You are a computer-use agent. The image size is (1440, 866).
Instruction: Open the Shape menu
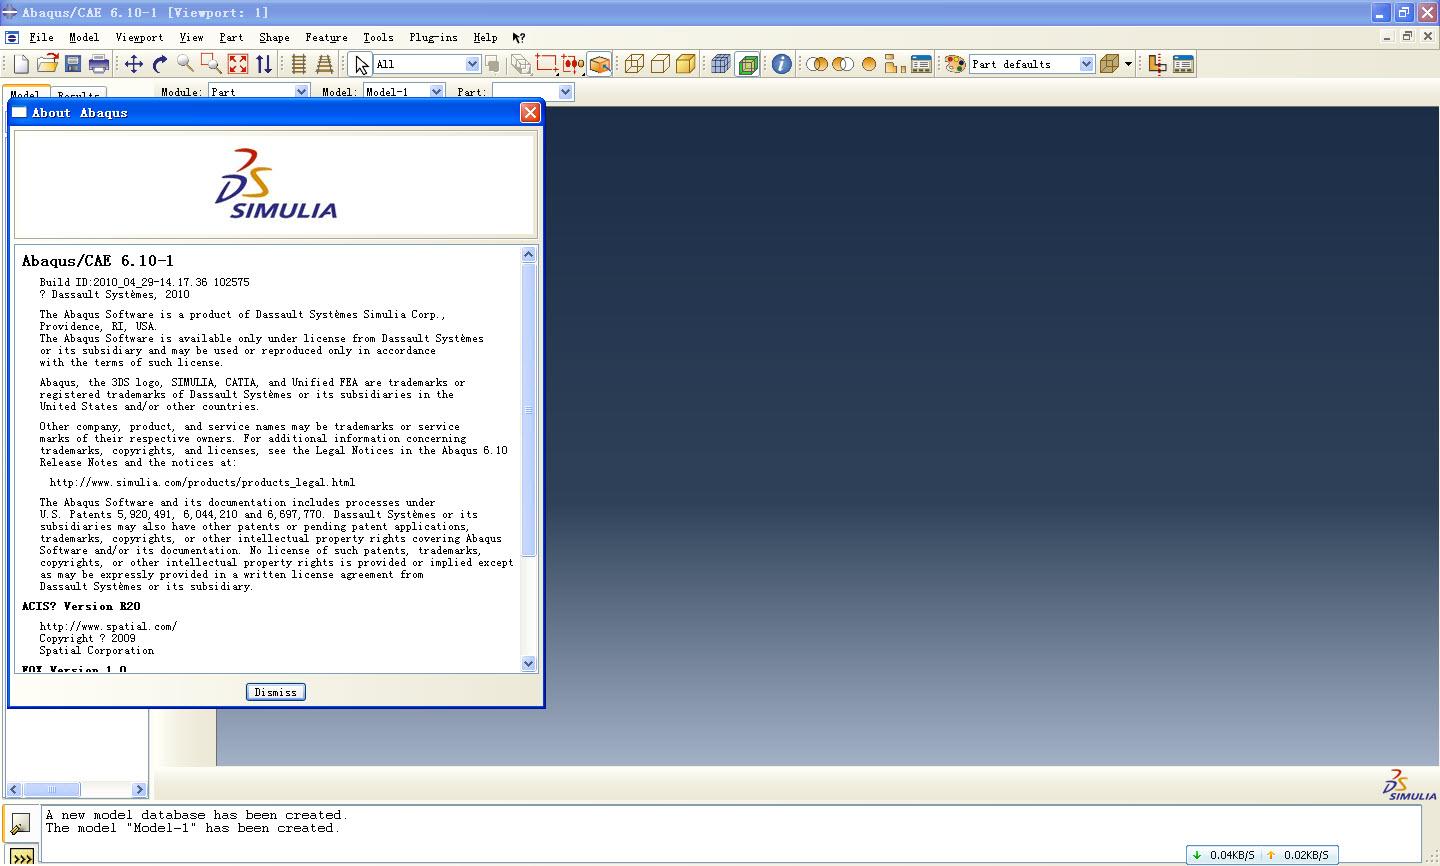pyautogui.click(x=274, y=37)
